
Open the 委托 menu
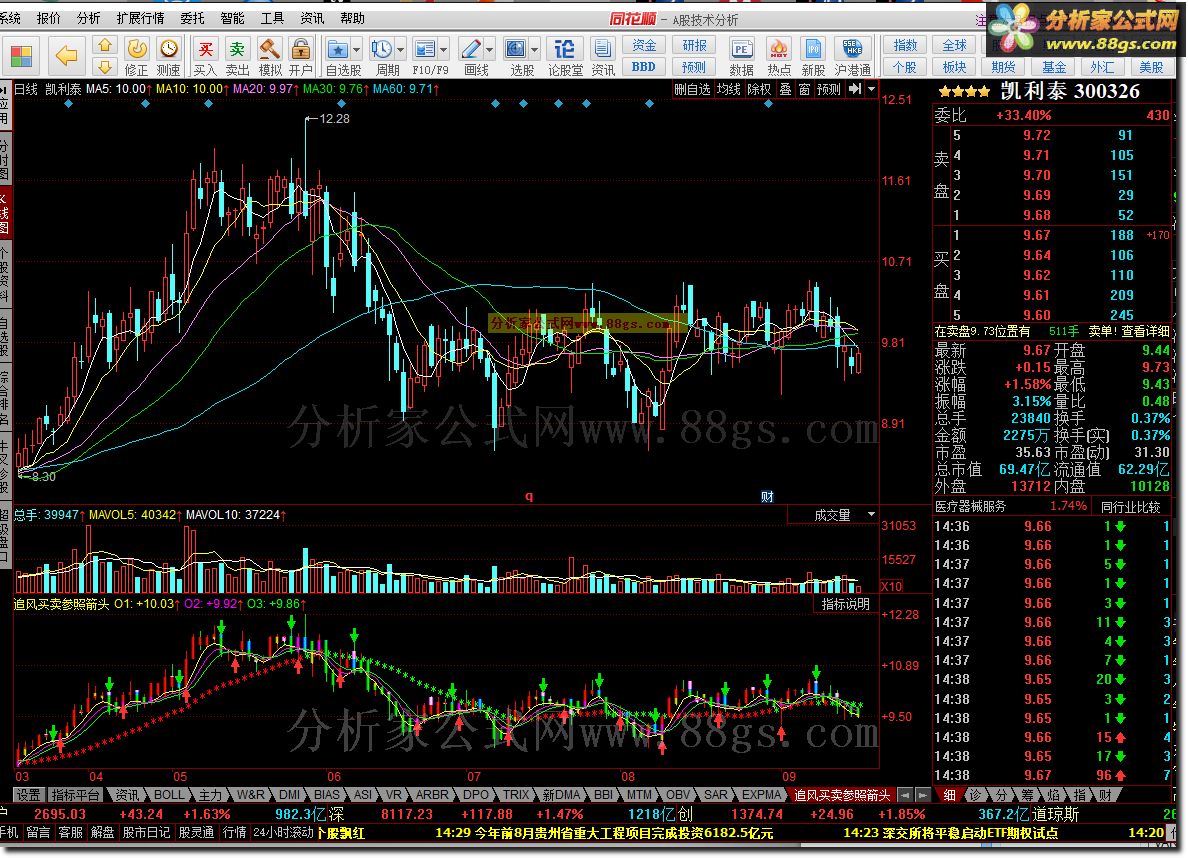(x=192, y=17)
